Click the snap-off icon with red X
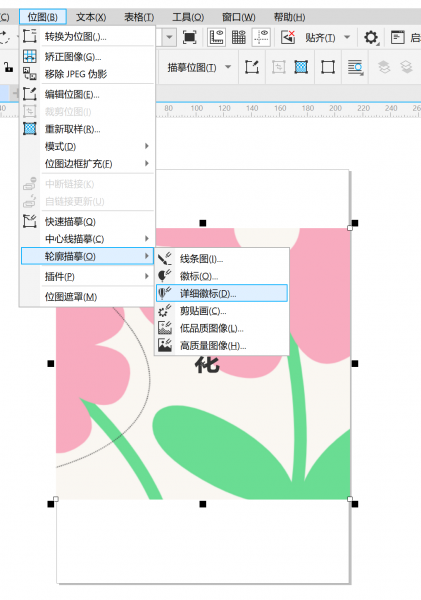421x600 pixels. pyautogui.click(x=287, y=37)
